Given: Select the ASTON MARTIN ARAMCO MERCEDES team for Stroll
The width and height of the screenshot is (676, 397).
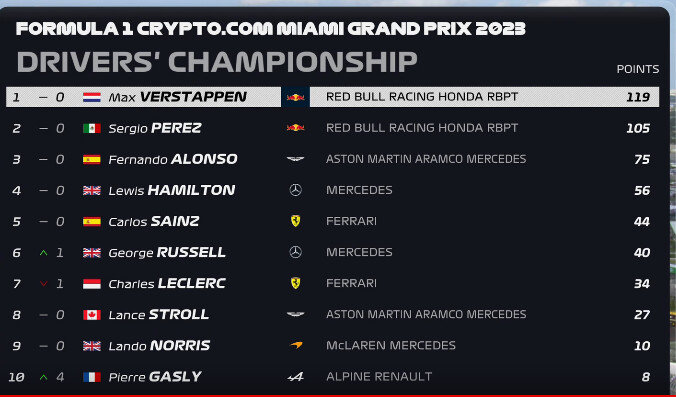Looking at the screenshot, I should (x=426, y=314).
